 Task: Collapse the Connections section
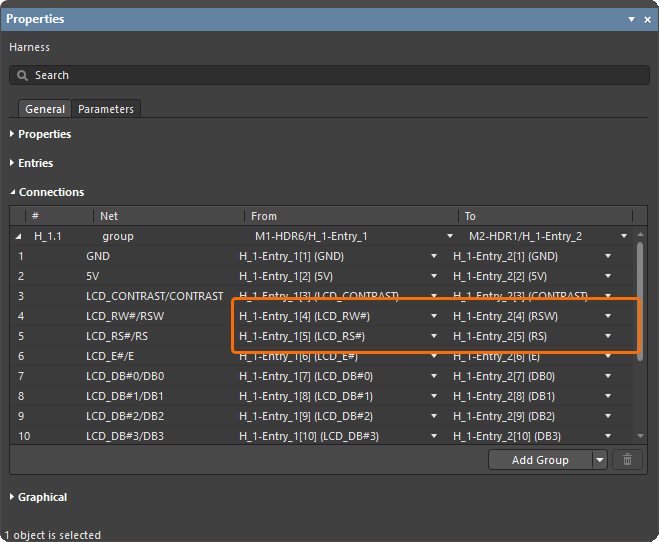[x=12, y=192]
